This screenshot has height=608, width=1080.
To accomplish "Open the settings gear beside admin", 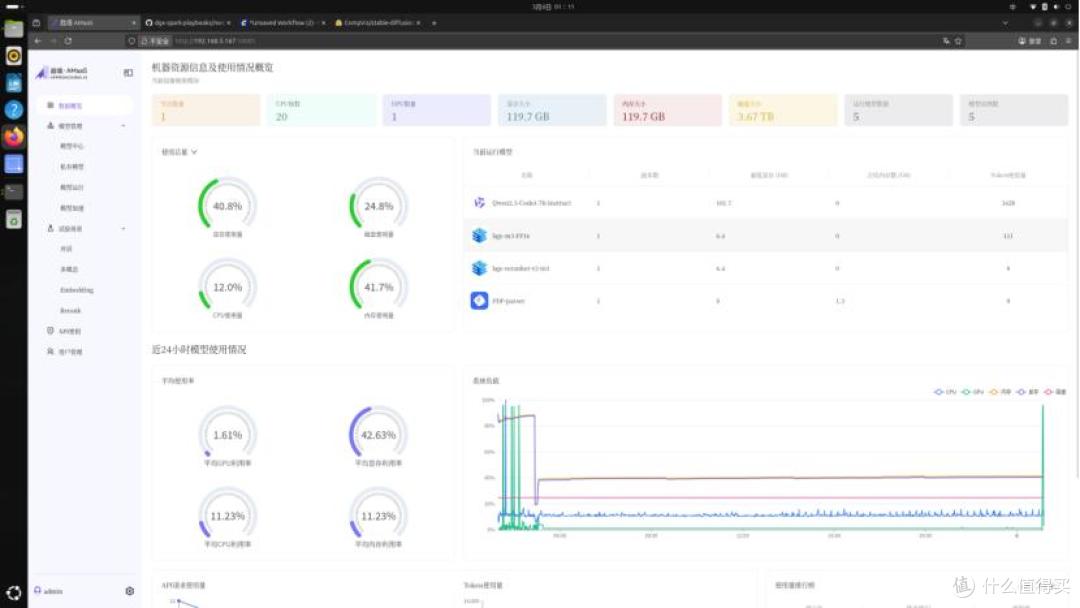I will [x=129, y=591].
